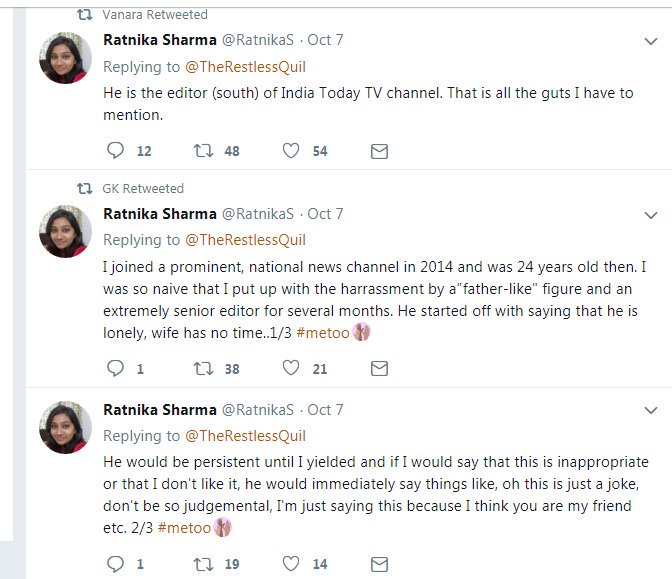Screen dimensions: 672x579
Task: Retweet the tweet with 19 retweets
Action: tap(203, 564)
